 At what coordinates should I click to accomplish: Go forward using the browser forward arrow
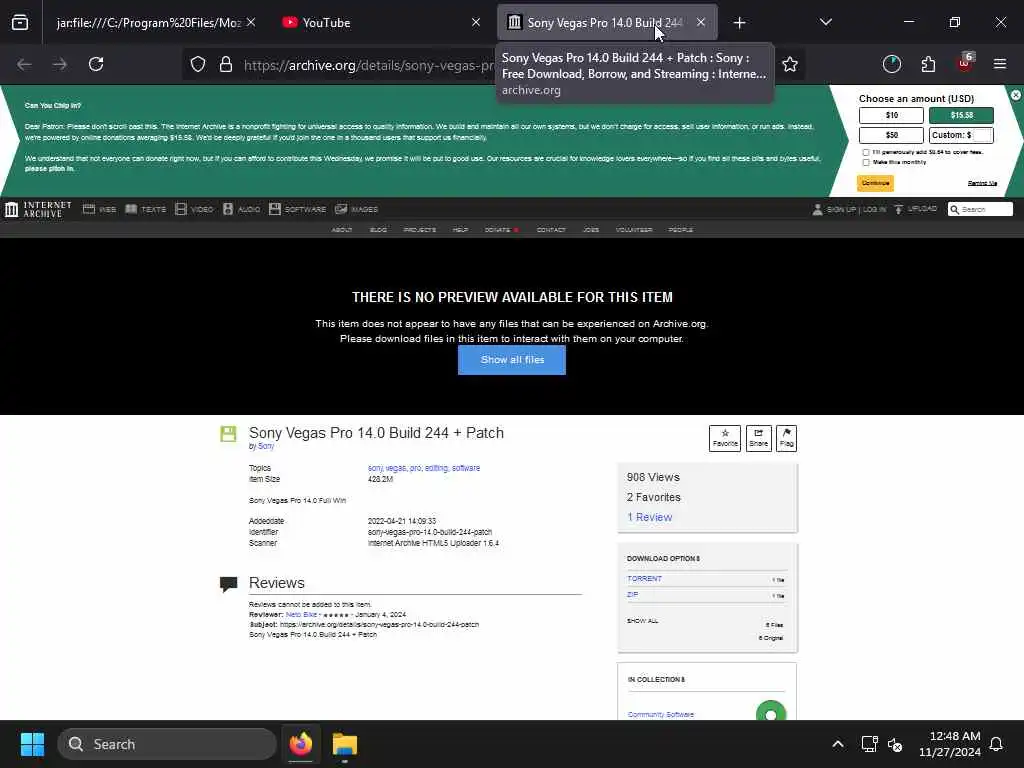pyautogui.click(x=60, y=64)
